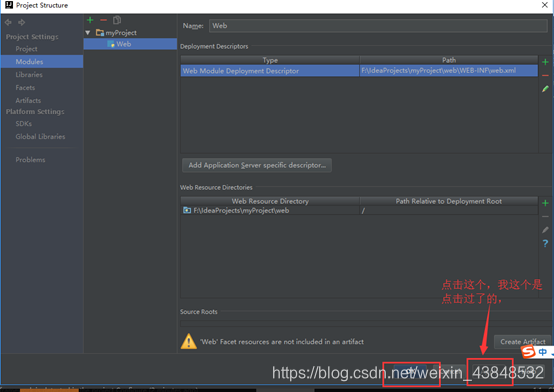Select the myProject module node
This screenshot has height=392, width=554.
121,33
